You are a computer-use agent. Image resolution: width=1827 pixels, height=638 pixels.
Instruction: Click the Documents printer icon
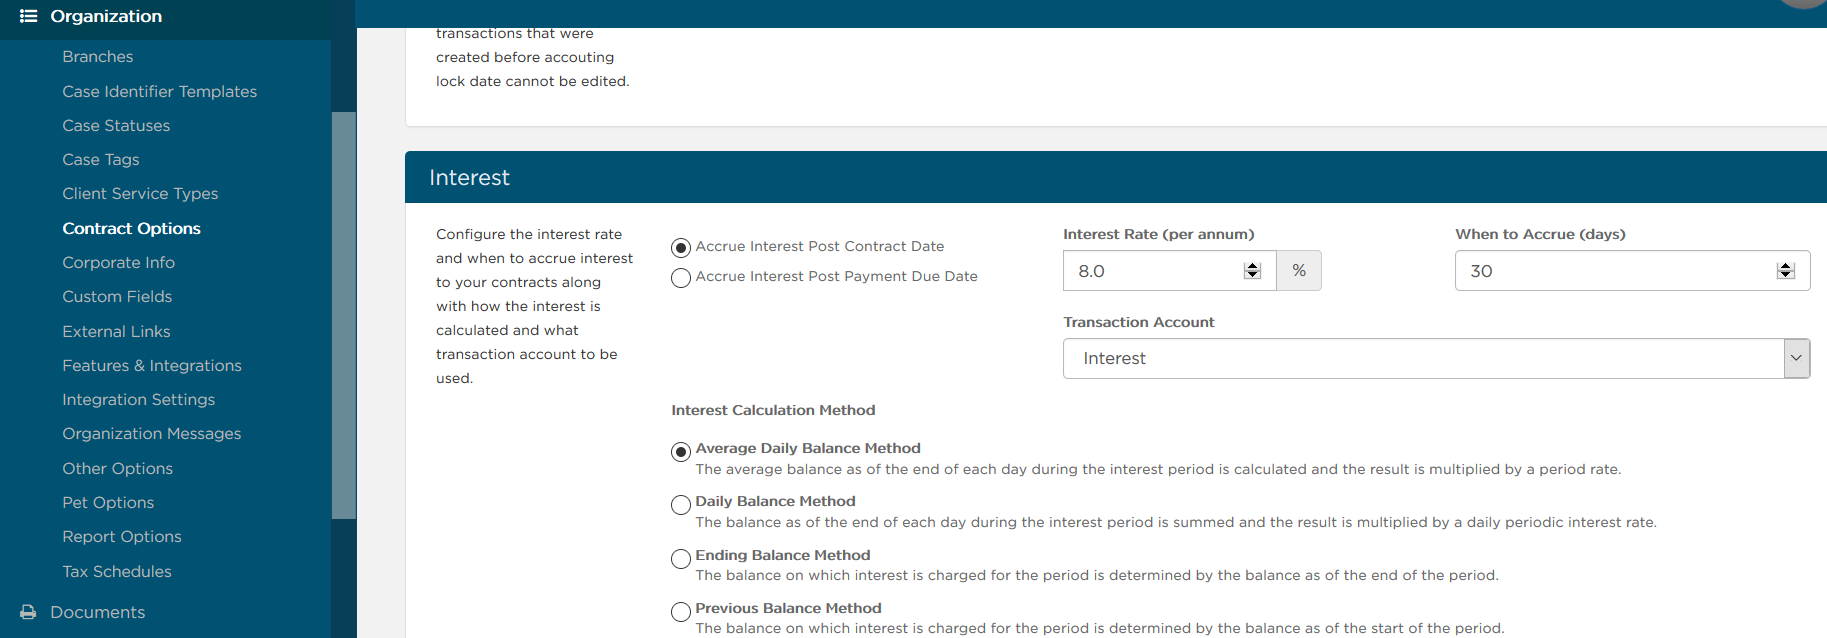pyautogui.click(x=28, y=612)
